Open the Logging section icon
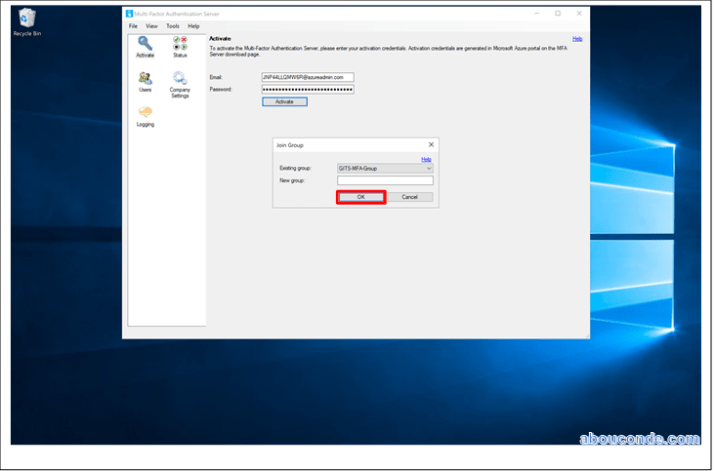714x471 pixels. click(145, 114)
